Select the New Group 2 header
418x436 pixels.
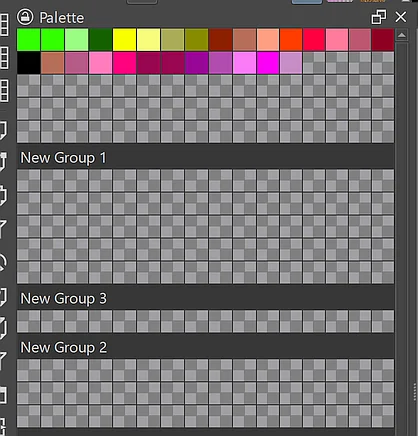(205, 347)
